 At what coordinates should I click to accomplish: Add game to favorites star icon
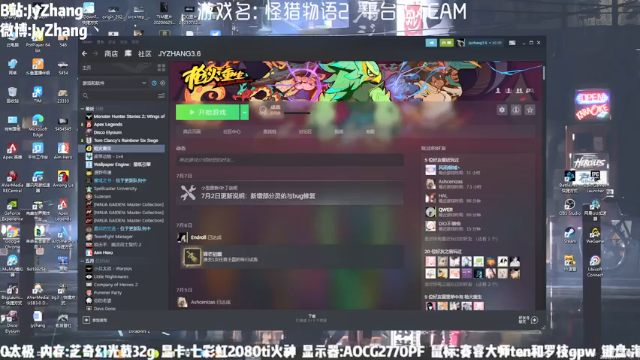point(530,110)
